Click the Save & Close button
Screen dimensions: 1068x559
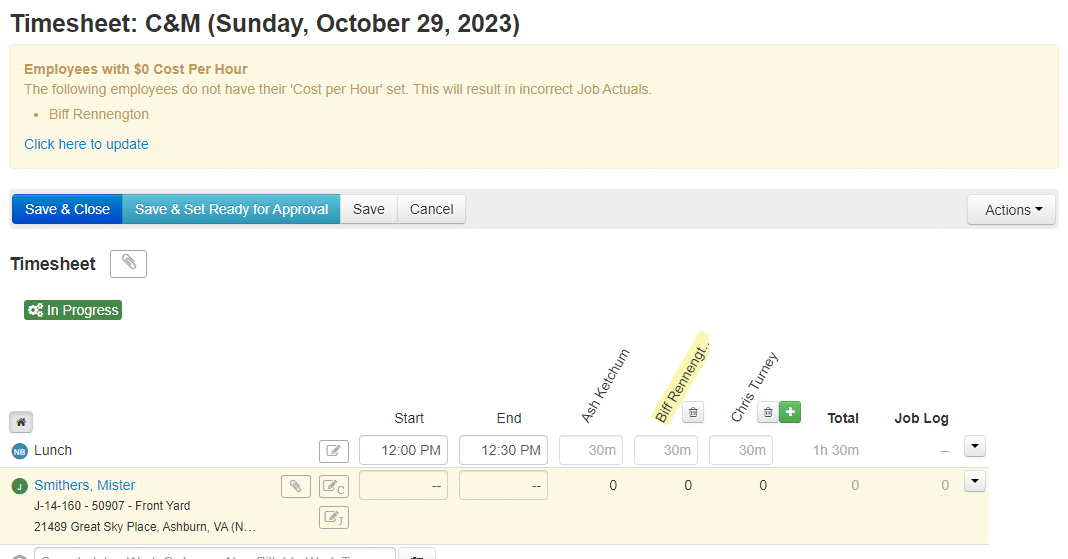coord(67,209)
